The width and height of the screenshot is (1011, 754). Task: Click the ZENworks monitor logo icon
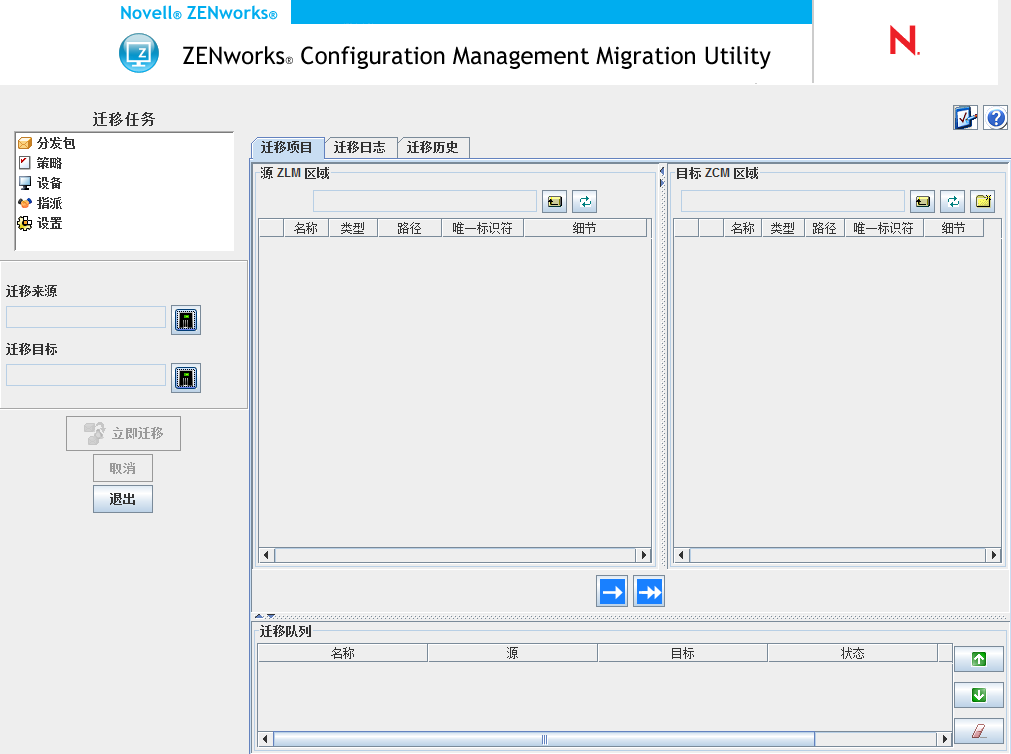(139, 53)
